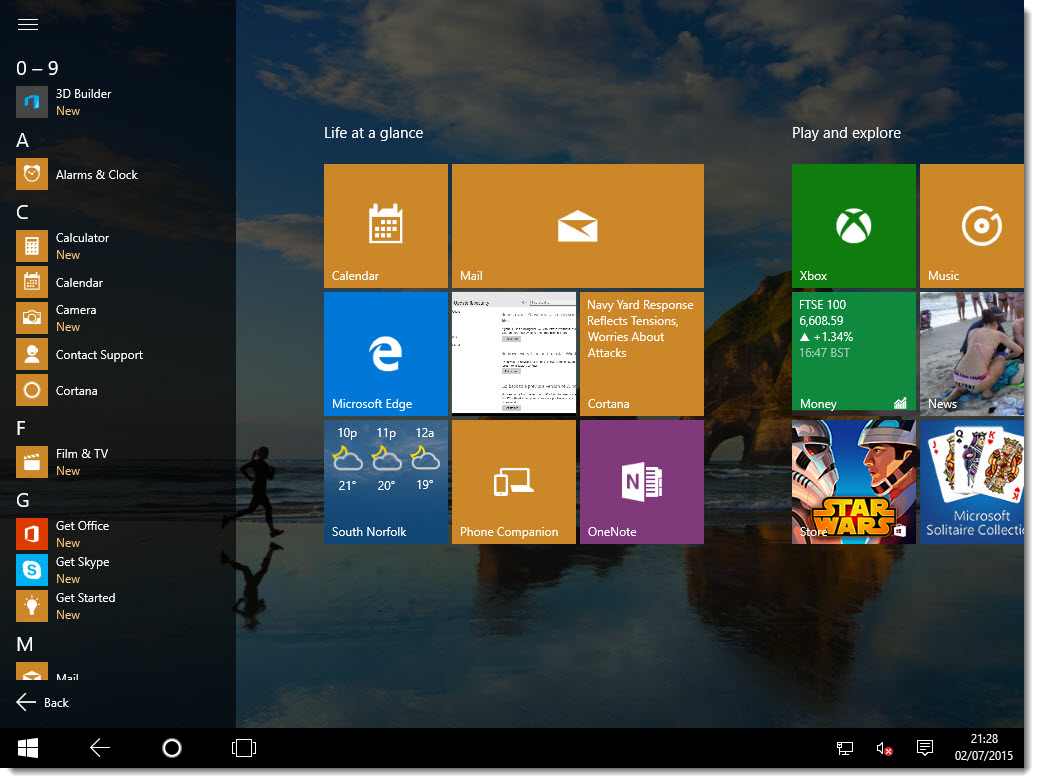The height and width of the screenshot is (783, 1039).
Task: Launch the Camera app
Action: pos(78,317)
